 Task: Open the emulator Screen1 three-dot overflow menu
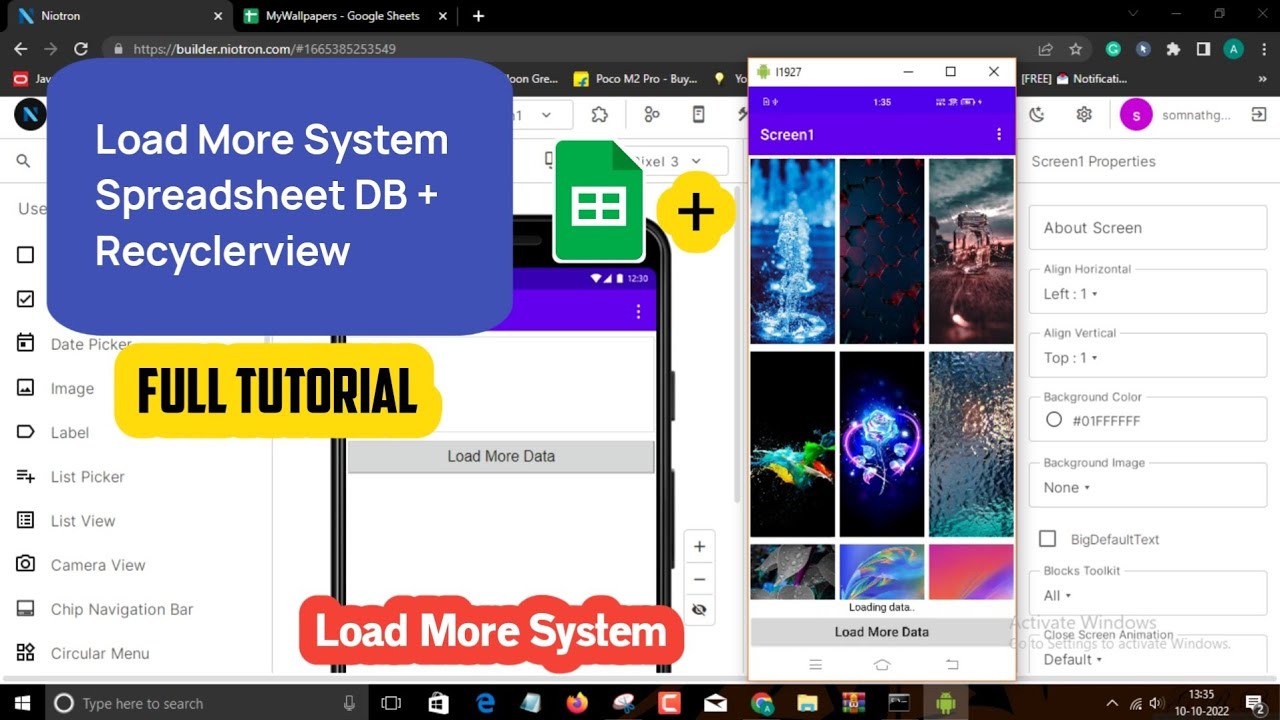[998, 134]
